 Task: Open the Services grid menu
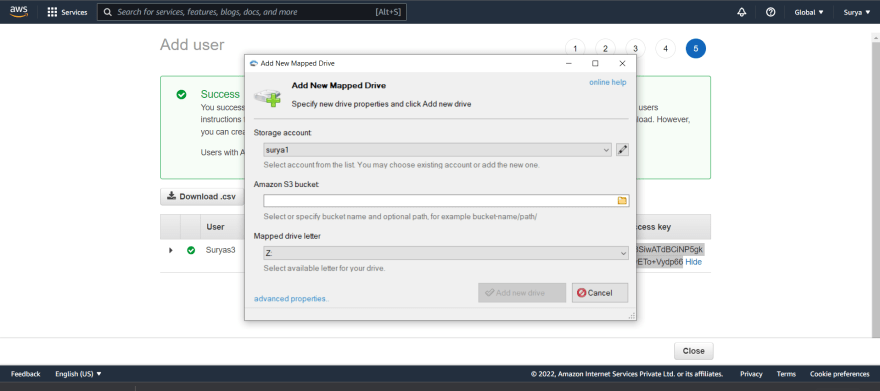(67, 12)
